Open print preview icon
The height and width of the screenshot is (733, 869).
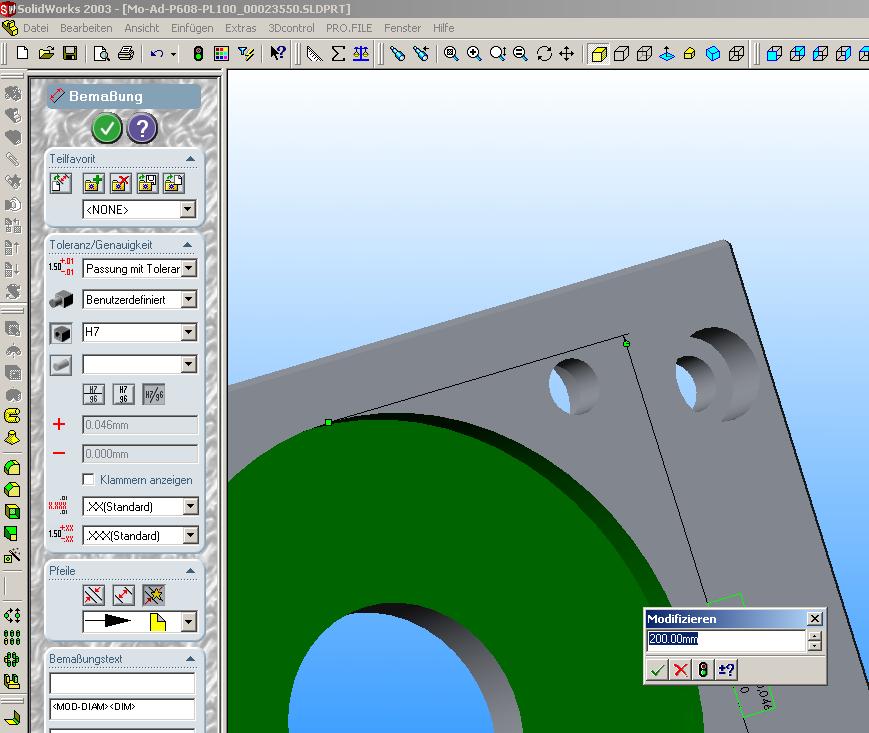click(x=101, y=53)
